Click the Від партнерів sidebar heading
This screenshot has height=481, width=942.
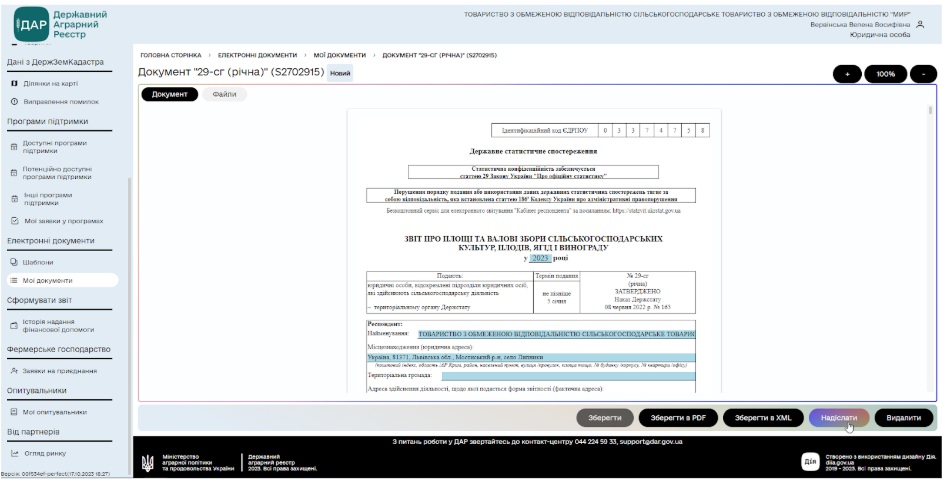(33, 432)
